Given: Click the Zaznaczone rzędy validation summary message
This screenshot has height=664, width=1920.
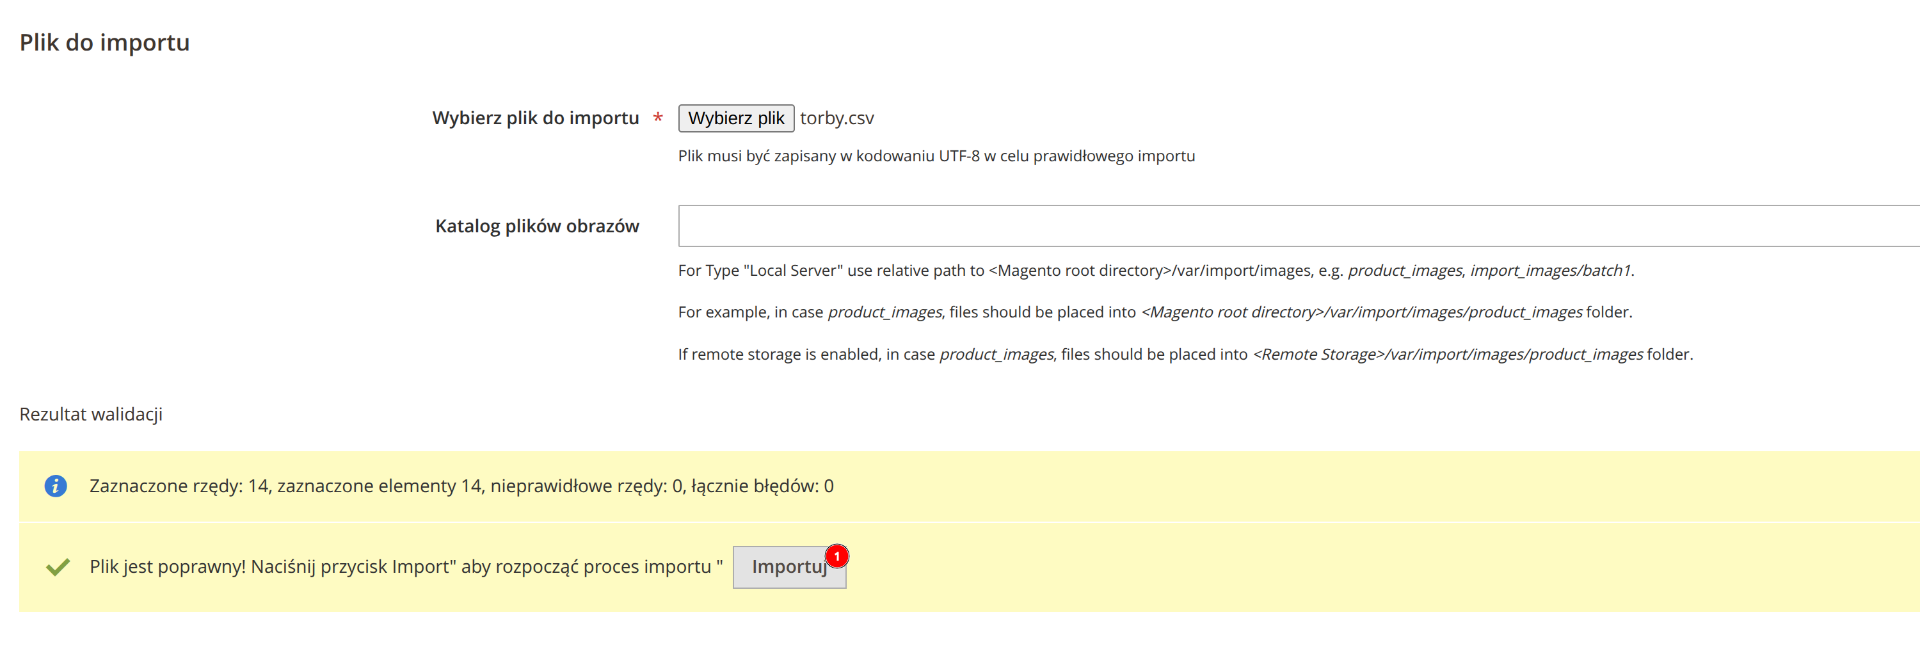Looking at the screenshot, I should point(461,486).
